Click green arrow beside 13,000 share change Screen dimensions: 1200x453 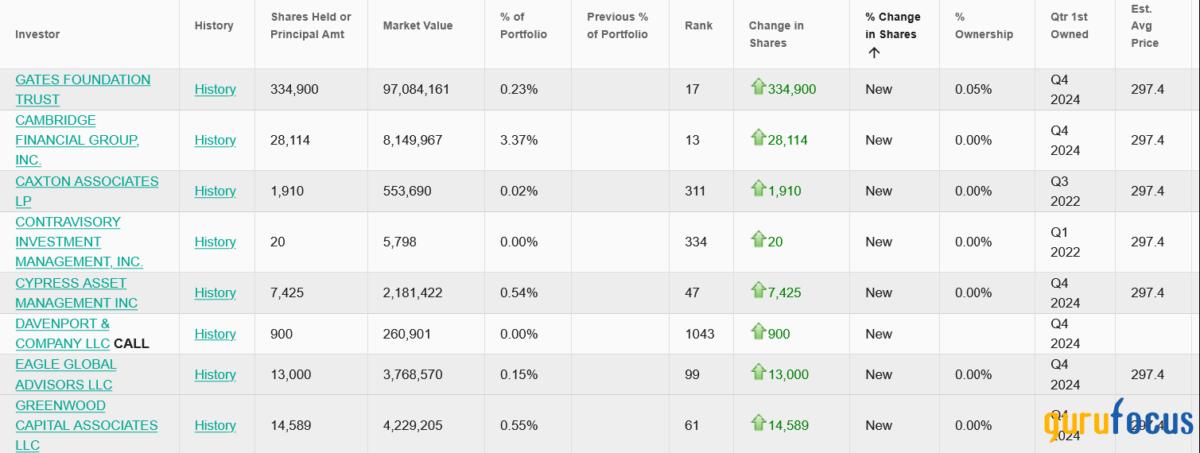coord(758,373)
